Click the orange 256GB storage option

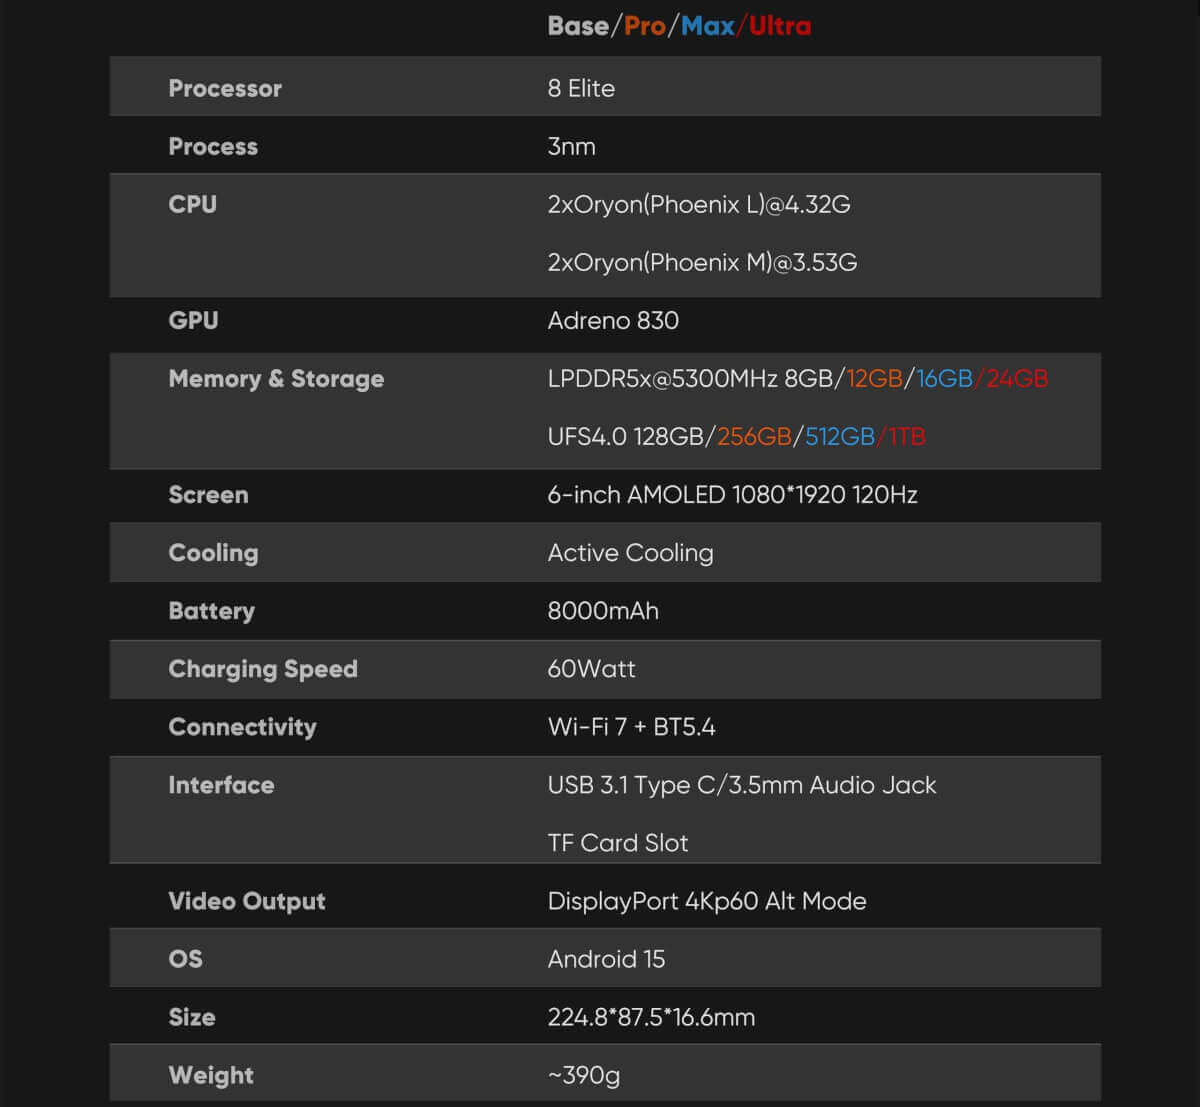click(x=754, y=436)
